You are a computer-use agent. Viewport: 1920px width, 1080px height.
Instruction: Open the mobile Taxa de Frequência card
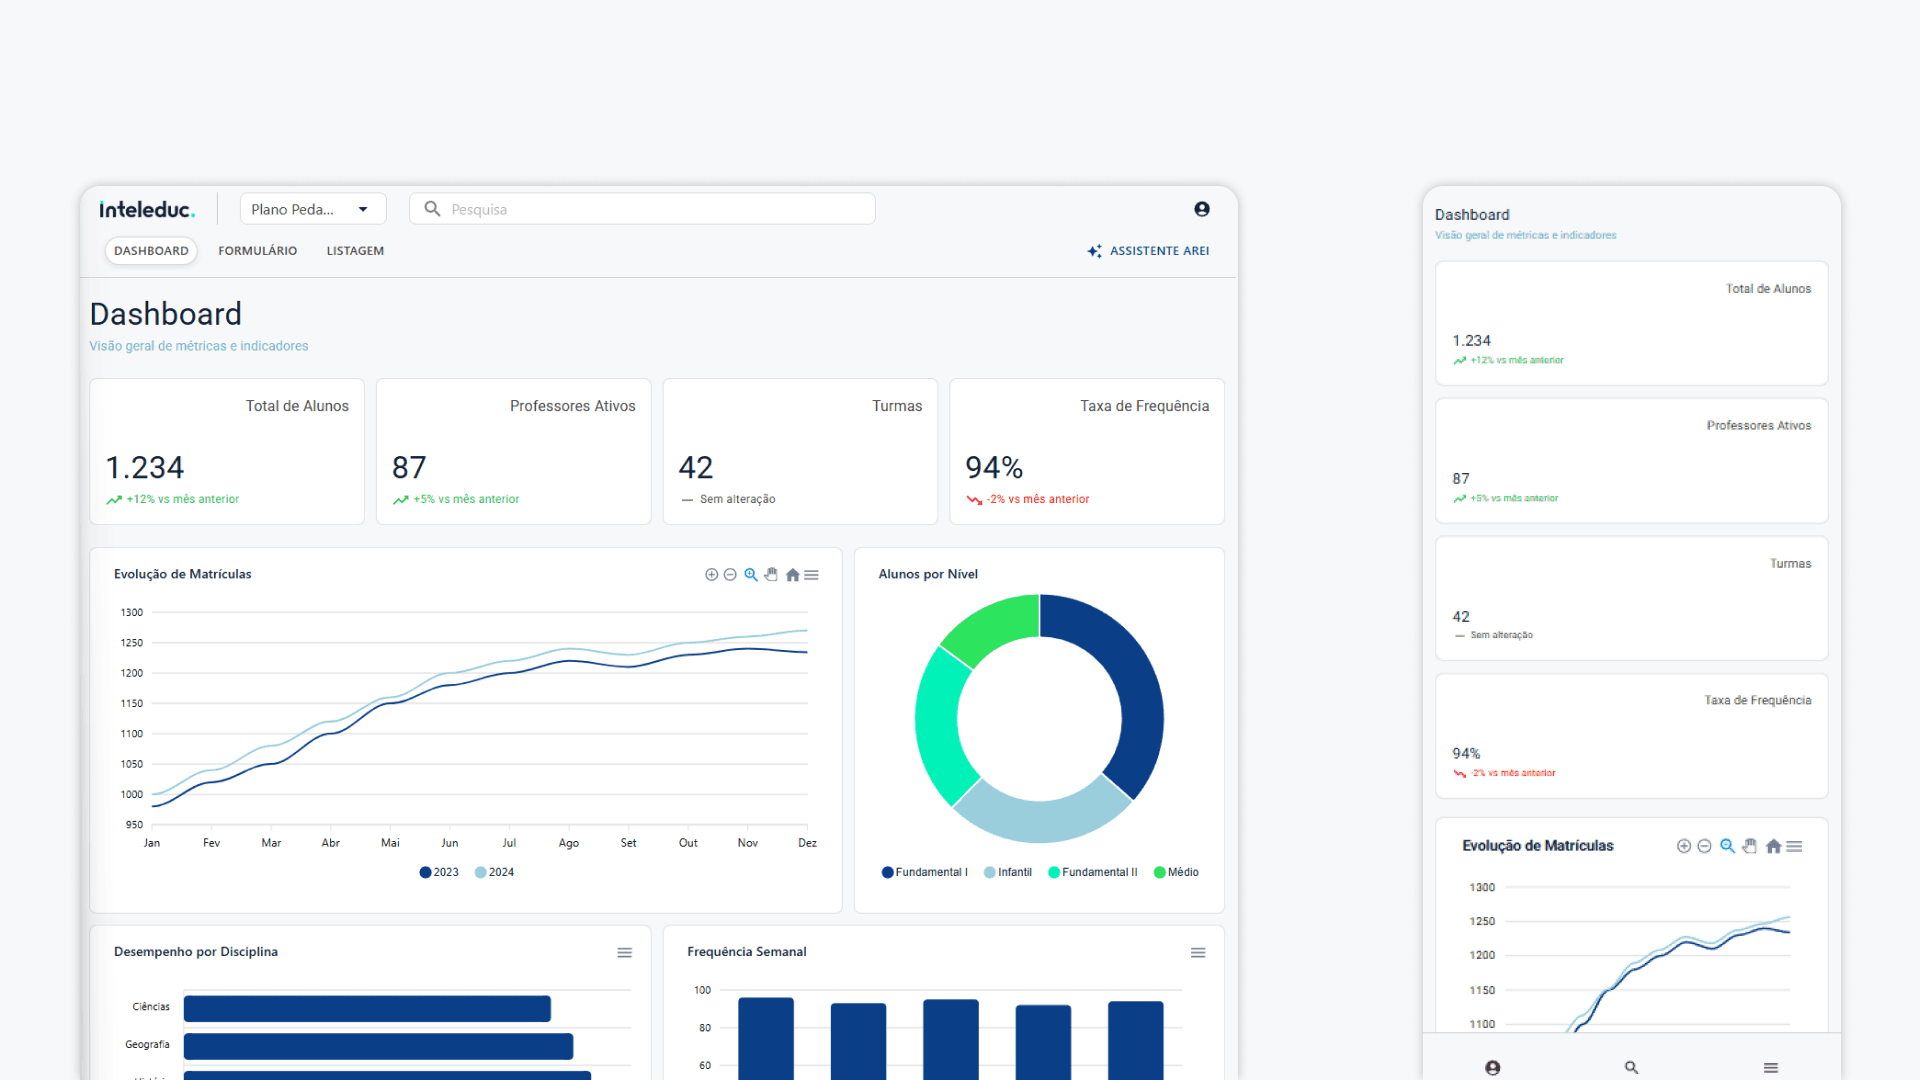1632,736
